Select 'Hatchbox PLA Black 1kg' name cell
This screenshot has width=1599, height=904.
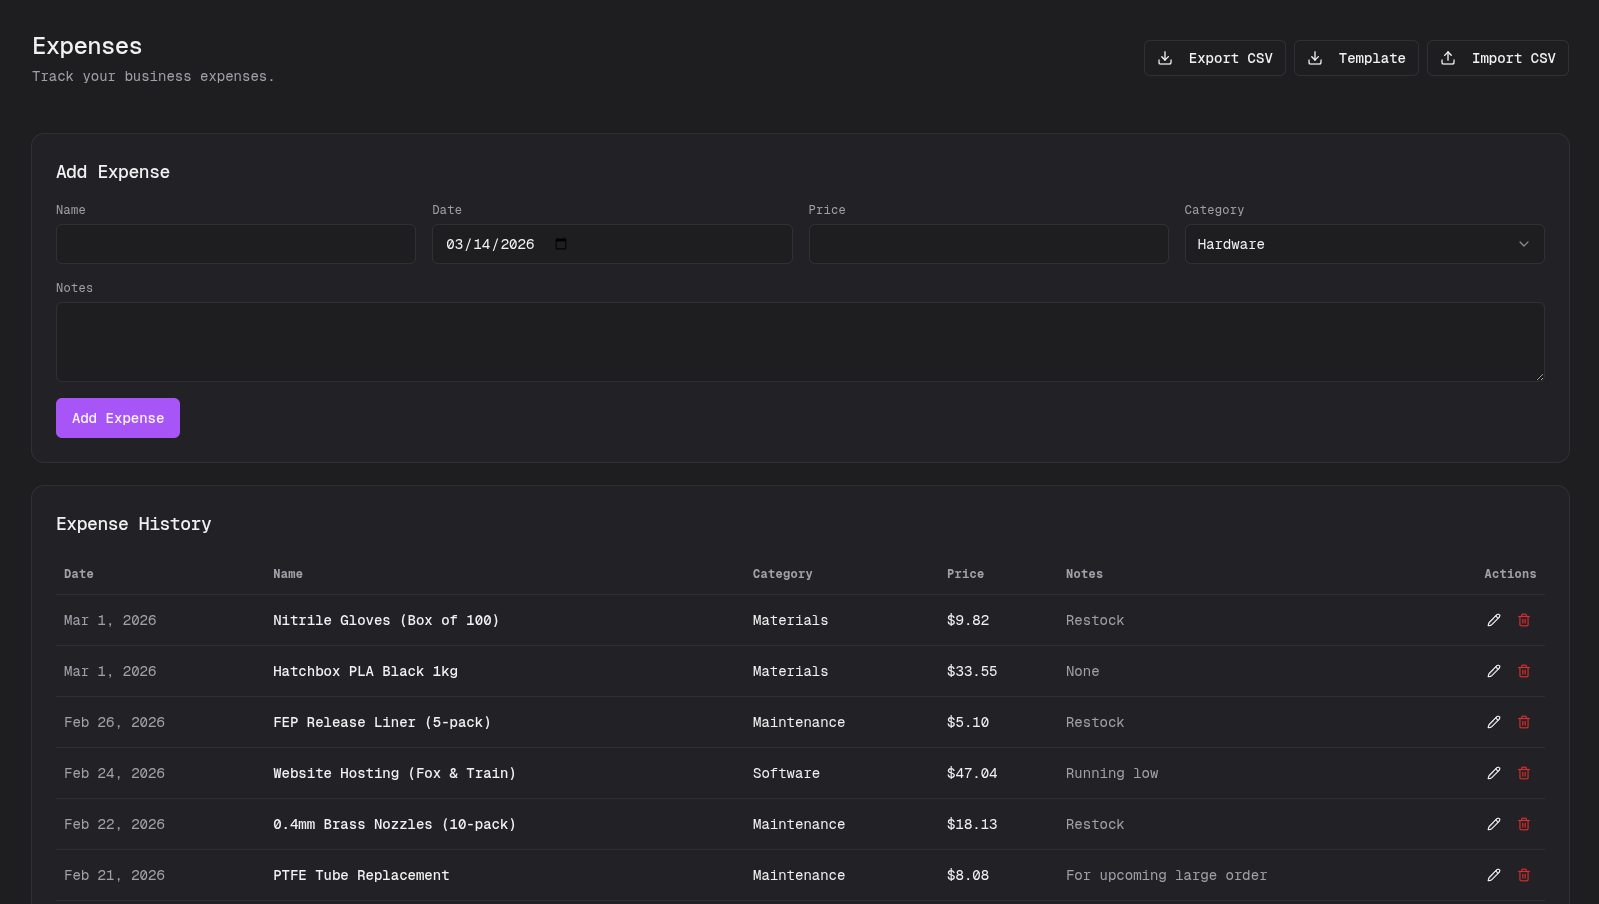365,671
